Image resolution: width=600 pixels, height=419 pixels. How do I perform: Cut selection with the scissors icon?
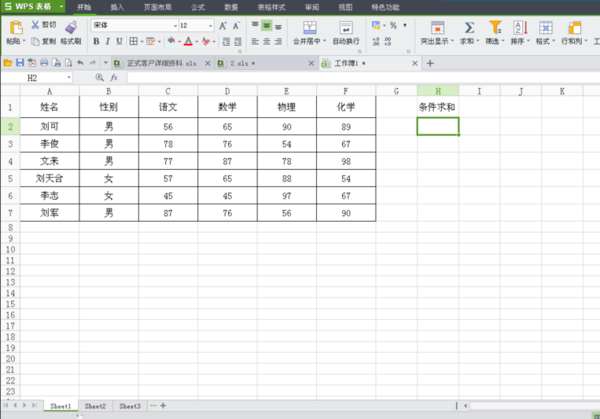coord(35,25)
